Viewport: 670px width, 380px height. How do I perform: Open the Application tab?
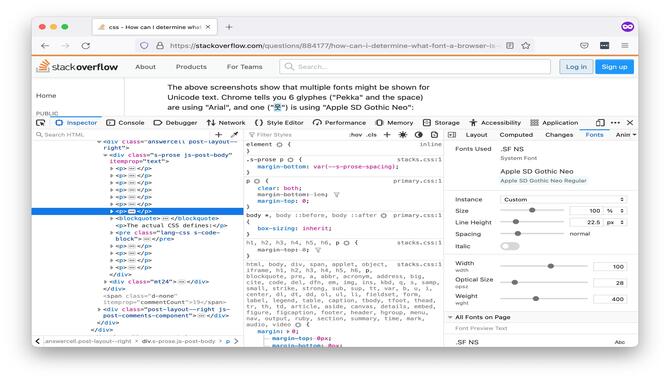click(x=554, y=123)
